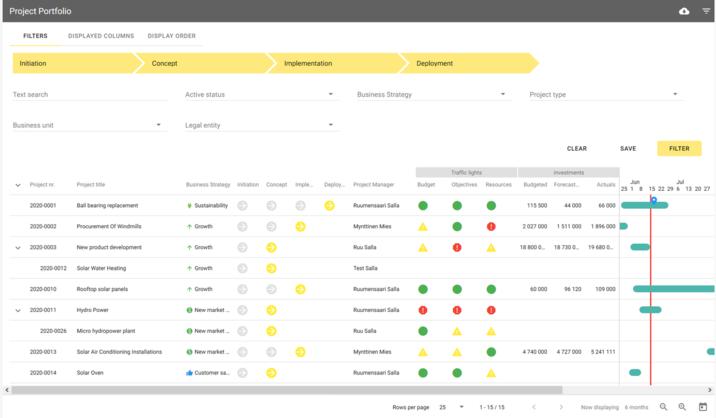This screenshot has height=418, width=716.
Task: Click yellow Deployment arrow for Ball bearing replacement
Action: tap(329, 206)
